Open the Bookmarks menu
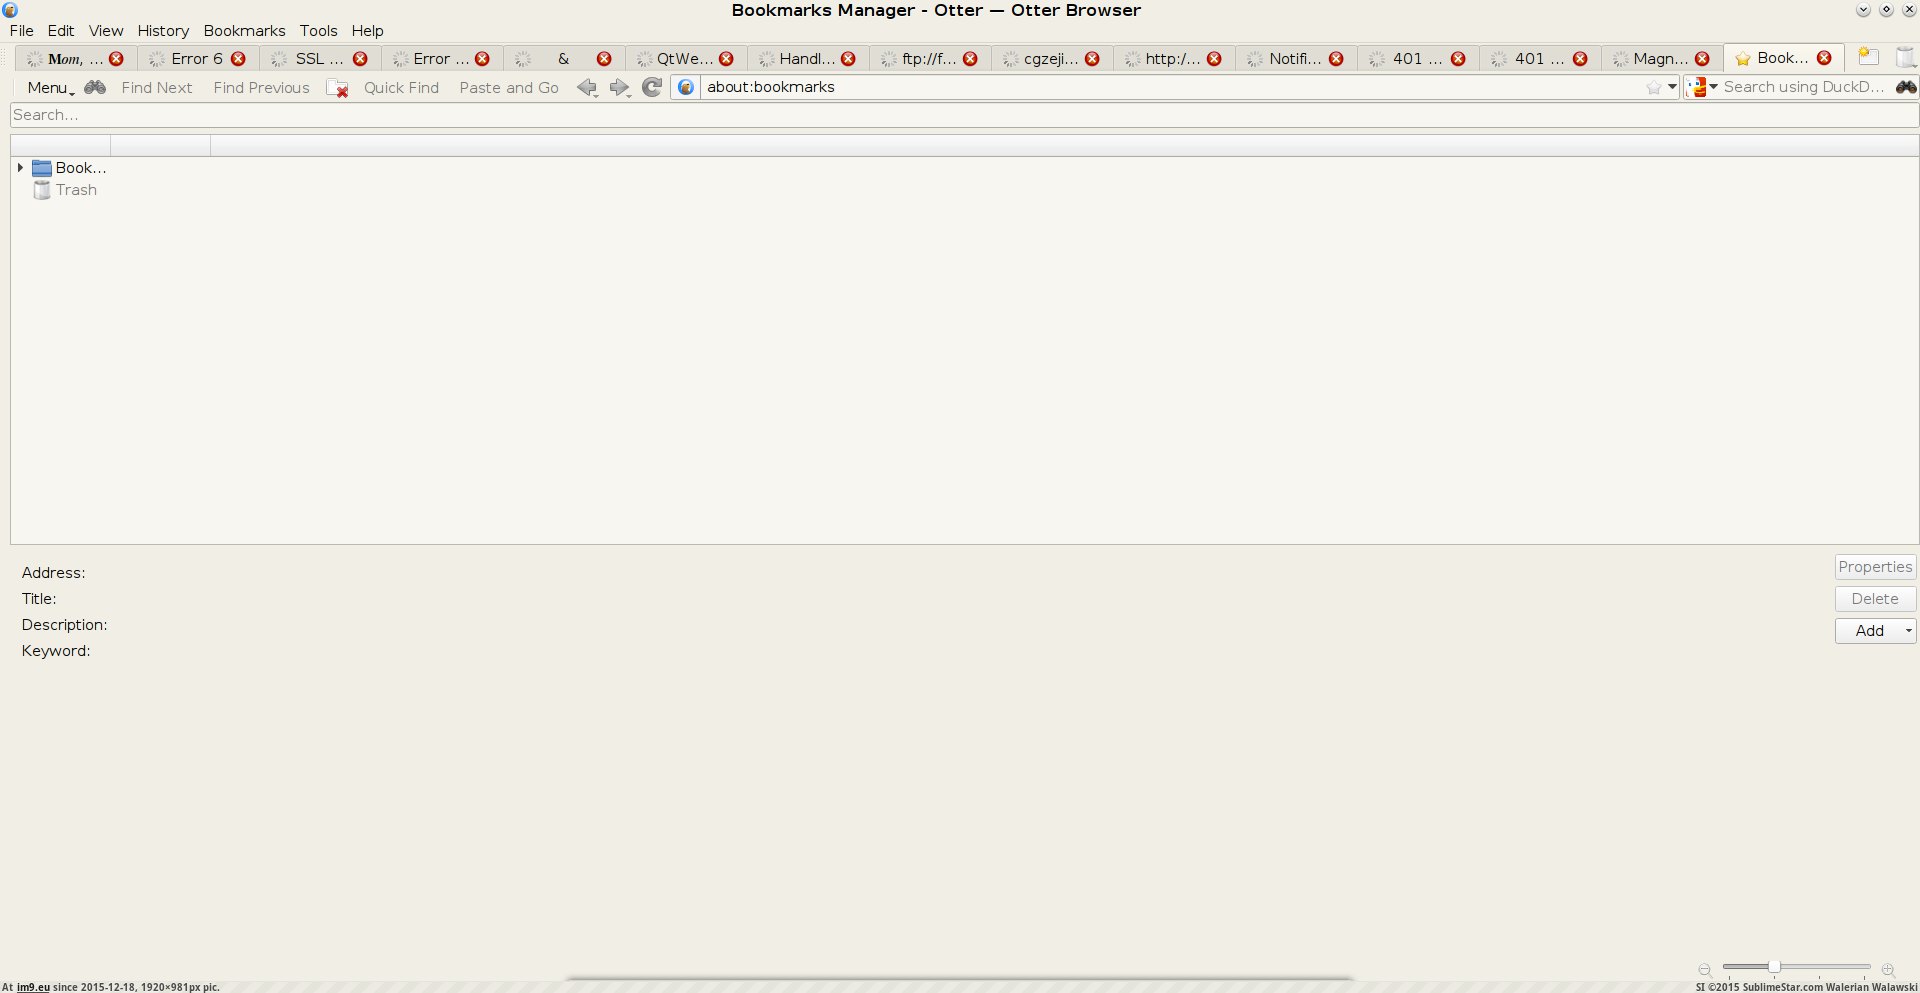Viewport: 1920px width, 993px height. tap(245, 31)
